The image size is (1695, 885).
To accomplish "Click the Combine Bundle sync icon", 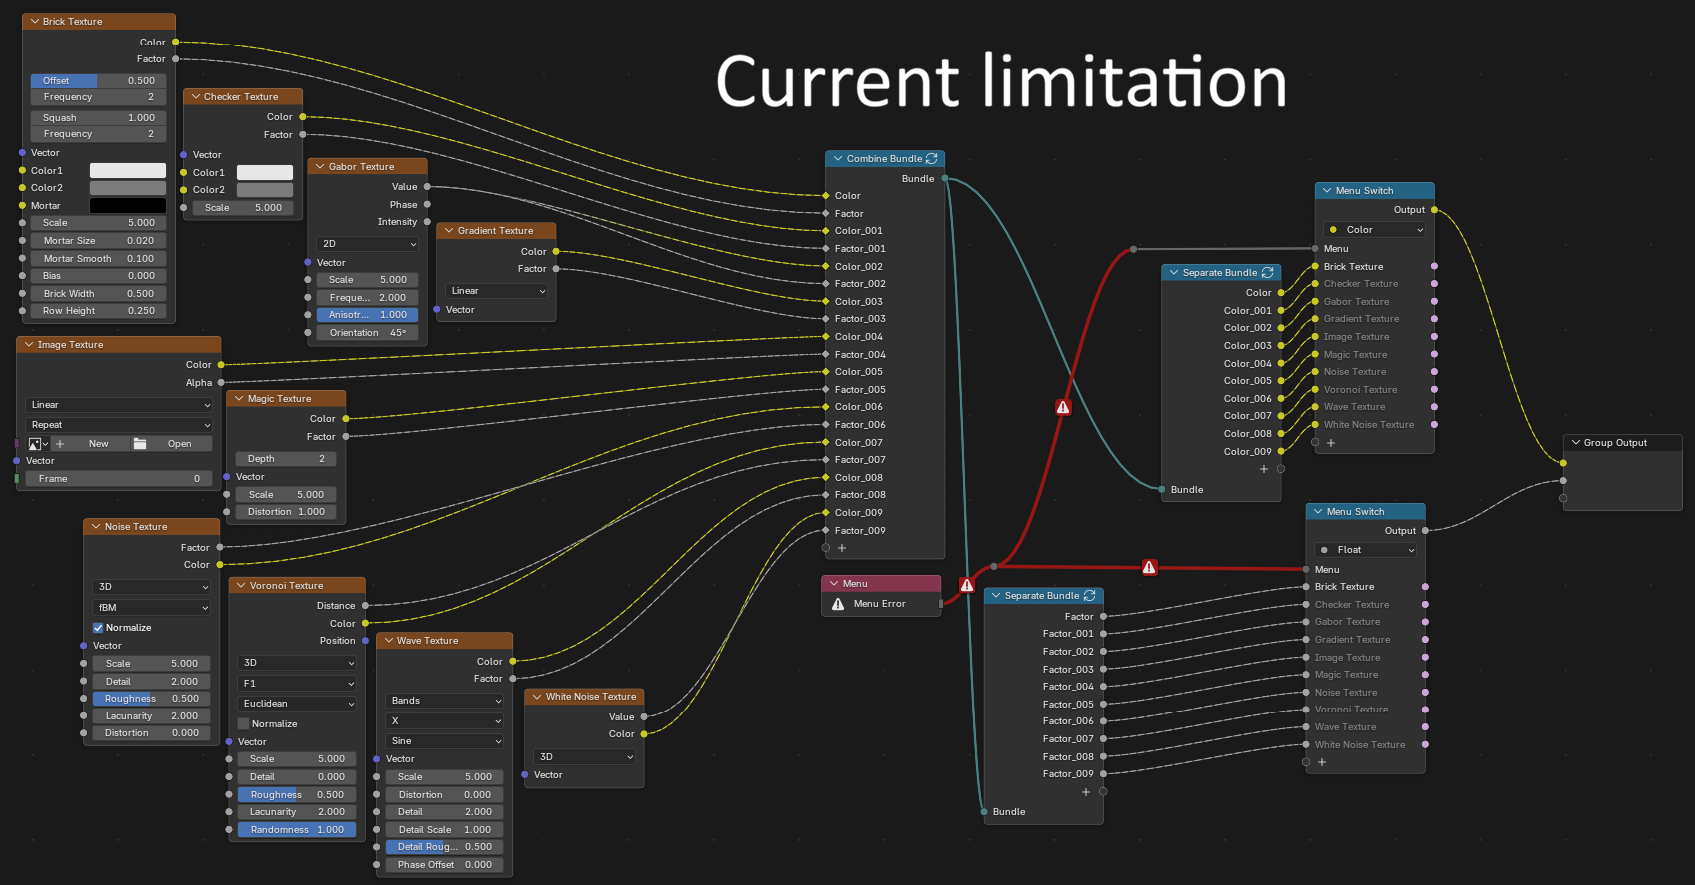I will [x=932, y=159].
